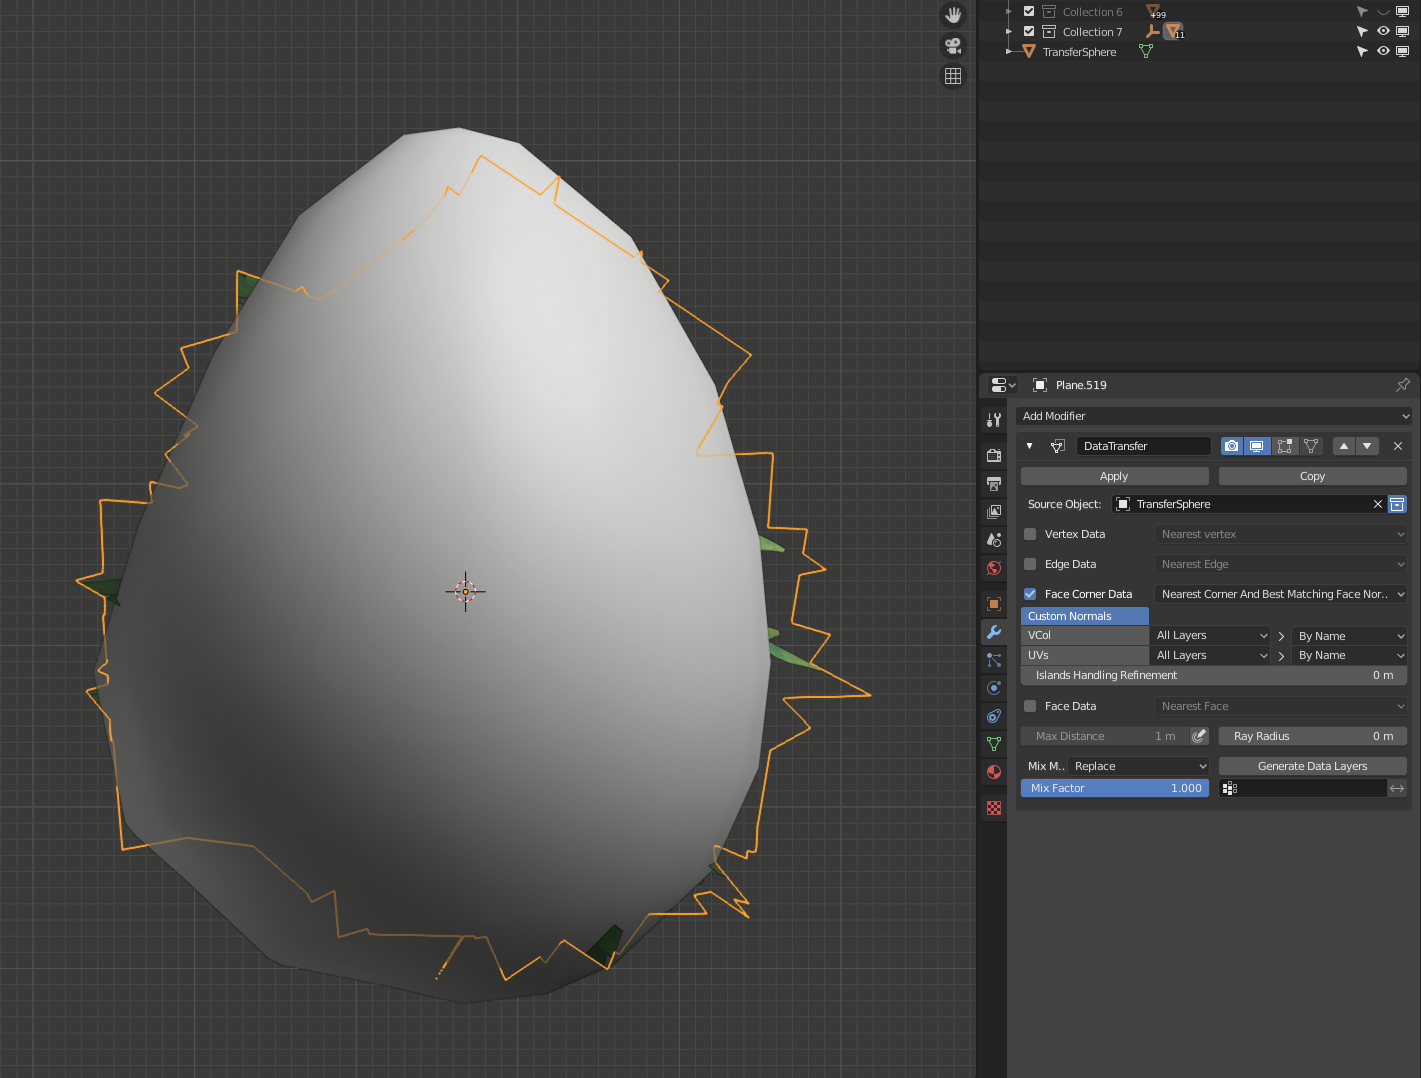Image resolution: width=1421 pixels, height=1078 pixels.
Task: Open the Physics properties tab
Action: 994,688
